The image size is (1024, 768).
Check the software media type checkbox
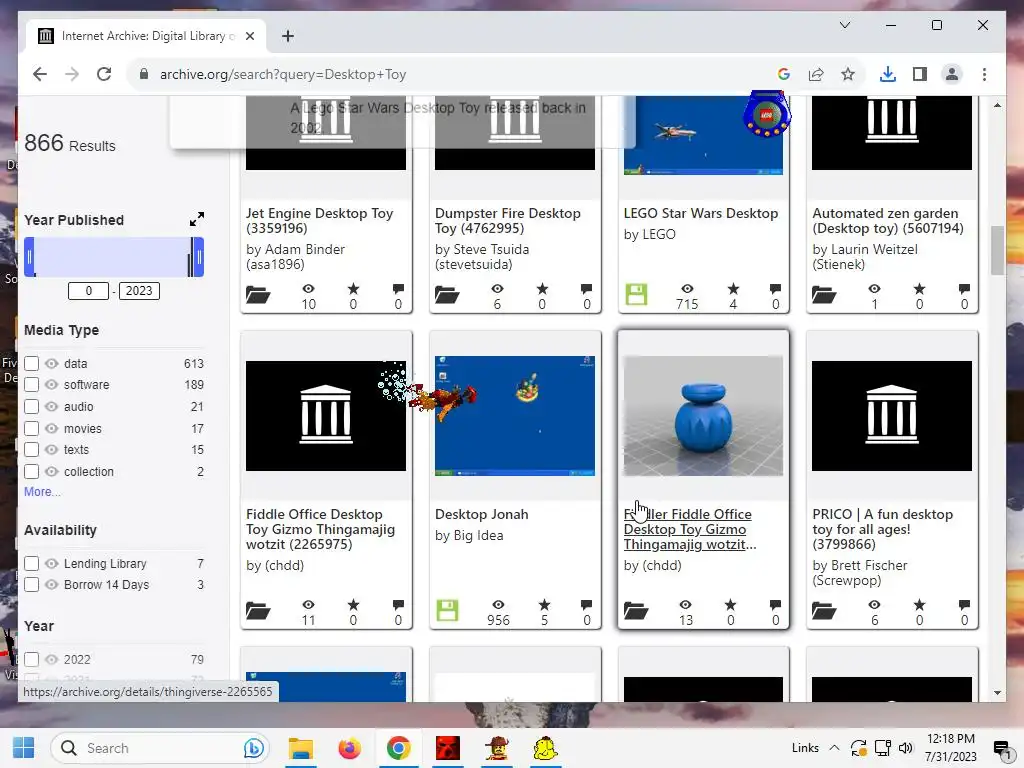(31, 385)
